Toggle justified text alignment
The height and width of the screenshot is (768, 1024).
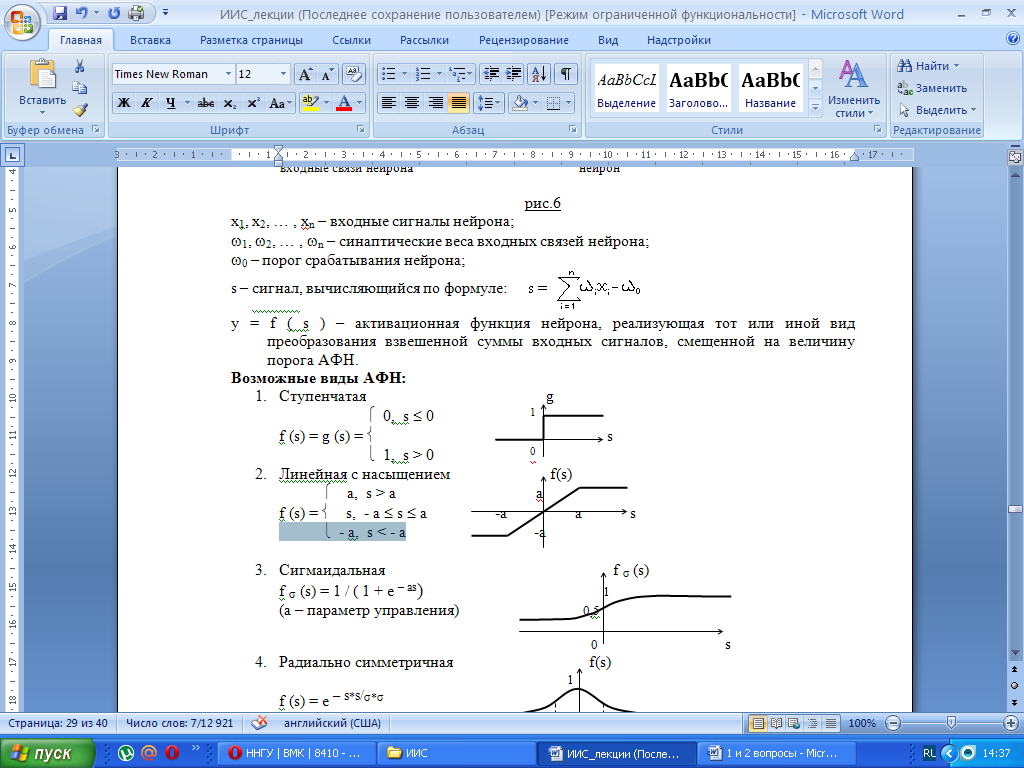pyautogui.click(x=458, y=103)
